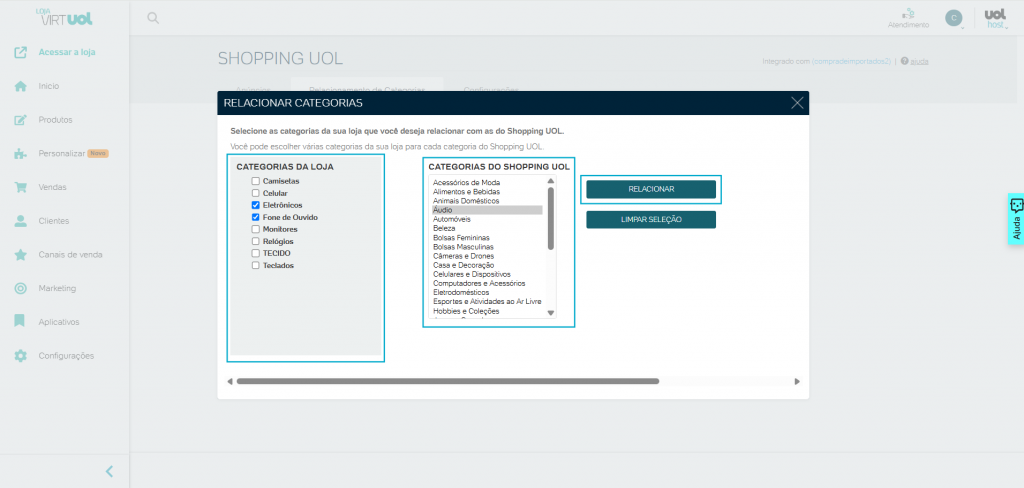Screen dimensions: 1024x488
Task: Click the Configurações gear icon
Action: (21, 356)
